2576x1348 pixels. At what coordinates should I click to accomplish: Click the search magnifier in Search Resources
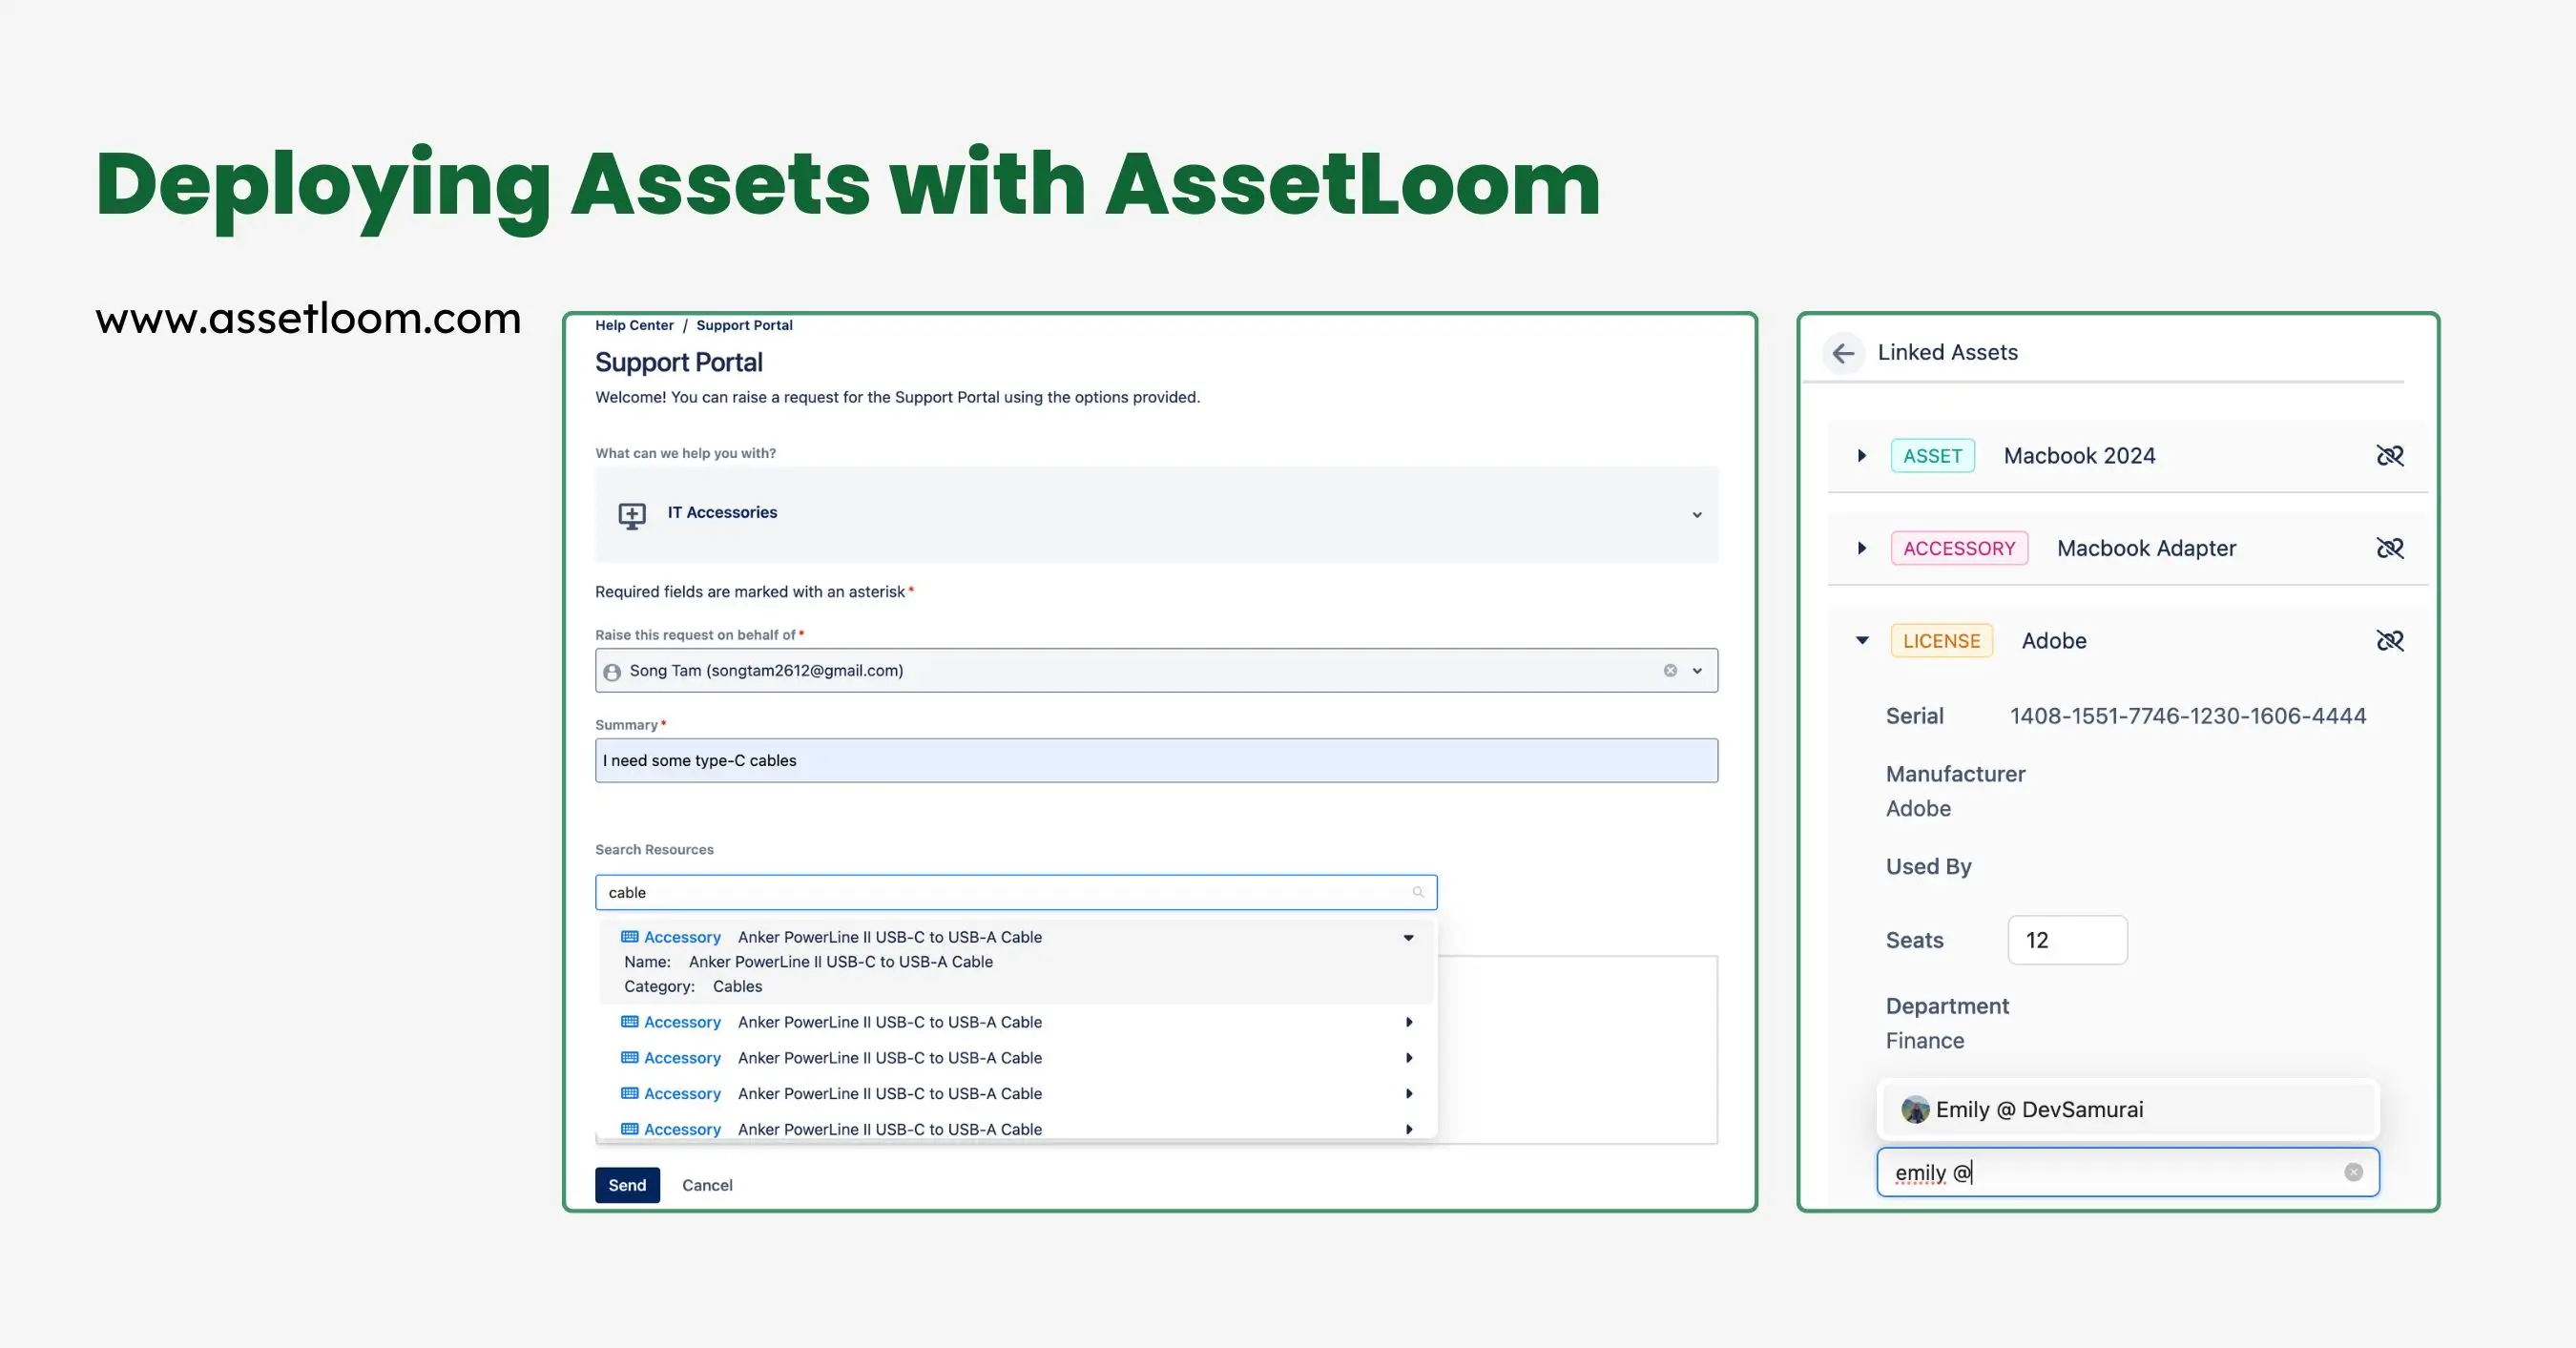1417,892
